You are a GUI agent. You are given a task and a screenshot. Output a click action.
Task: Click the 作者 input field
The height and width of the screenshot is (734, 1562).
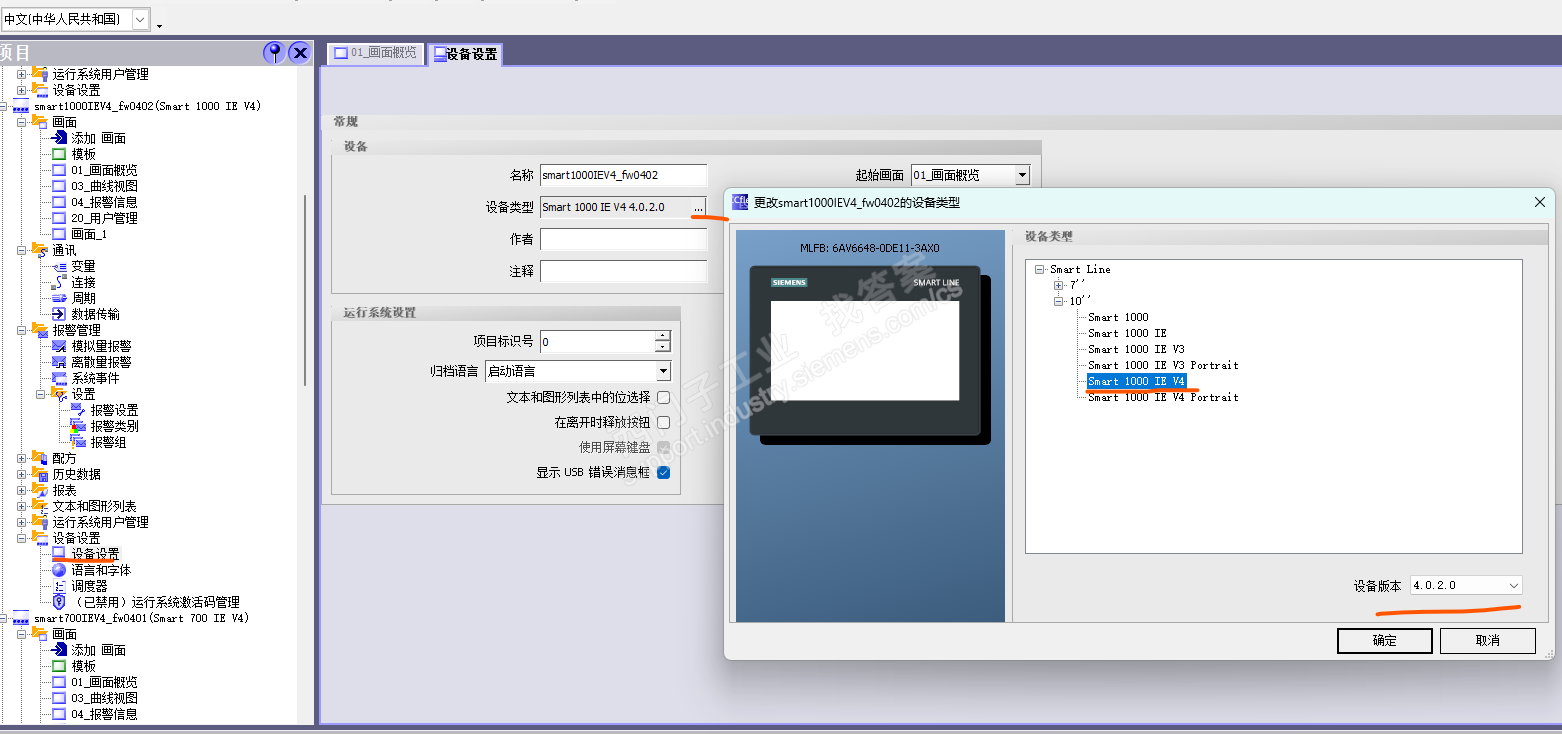(x=623, y=239)
